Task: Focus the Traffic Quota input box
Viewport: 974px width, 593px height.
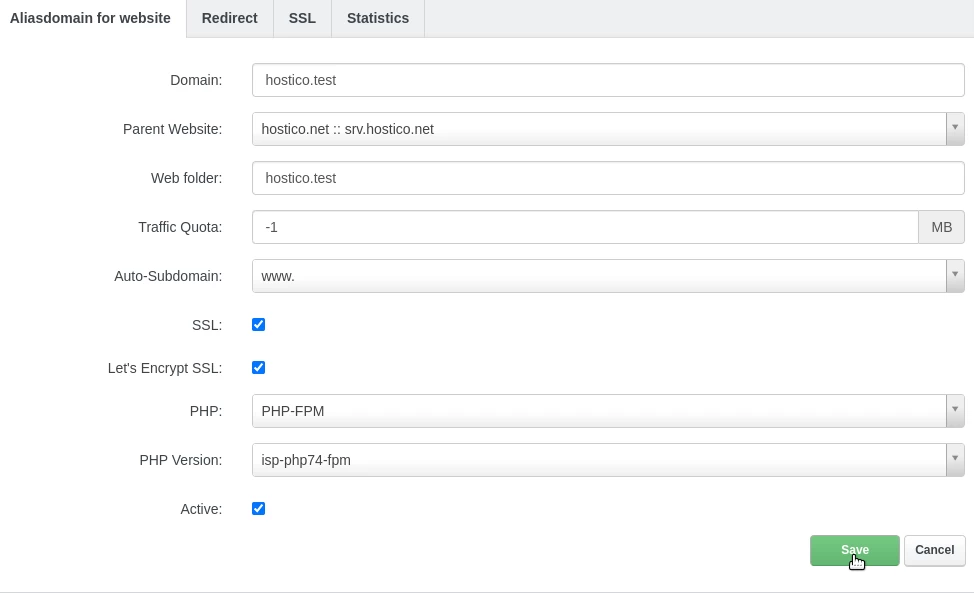Action: pyautogui.click(x=585, y=227)
